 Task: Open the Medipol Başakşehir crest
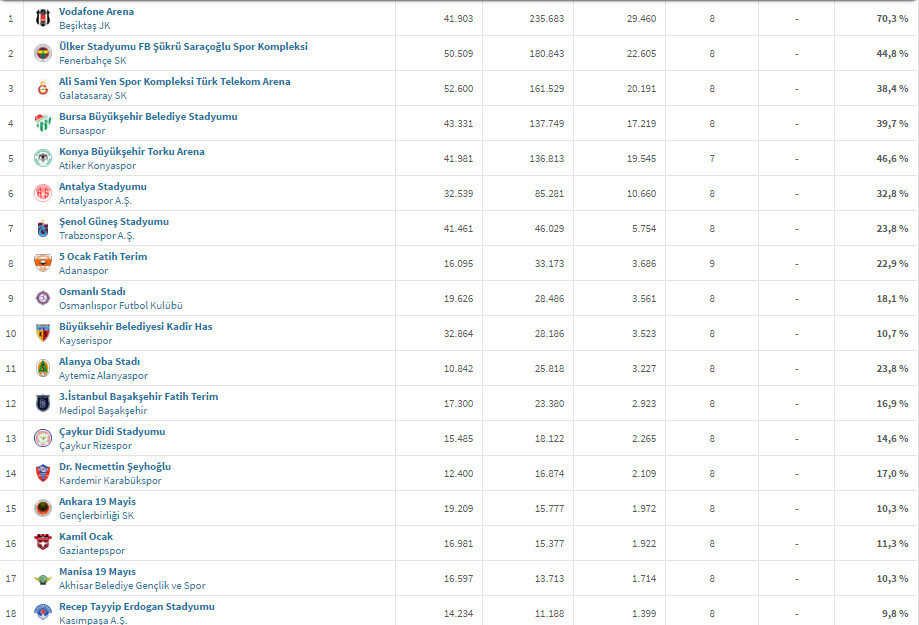point(43,403)
